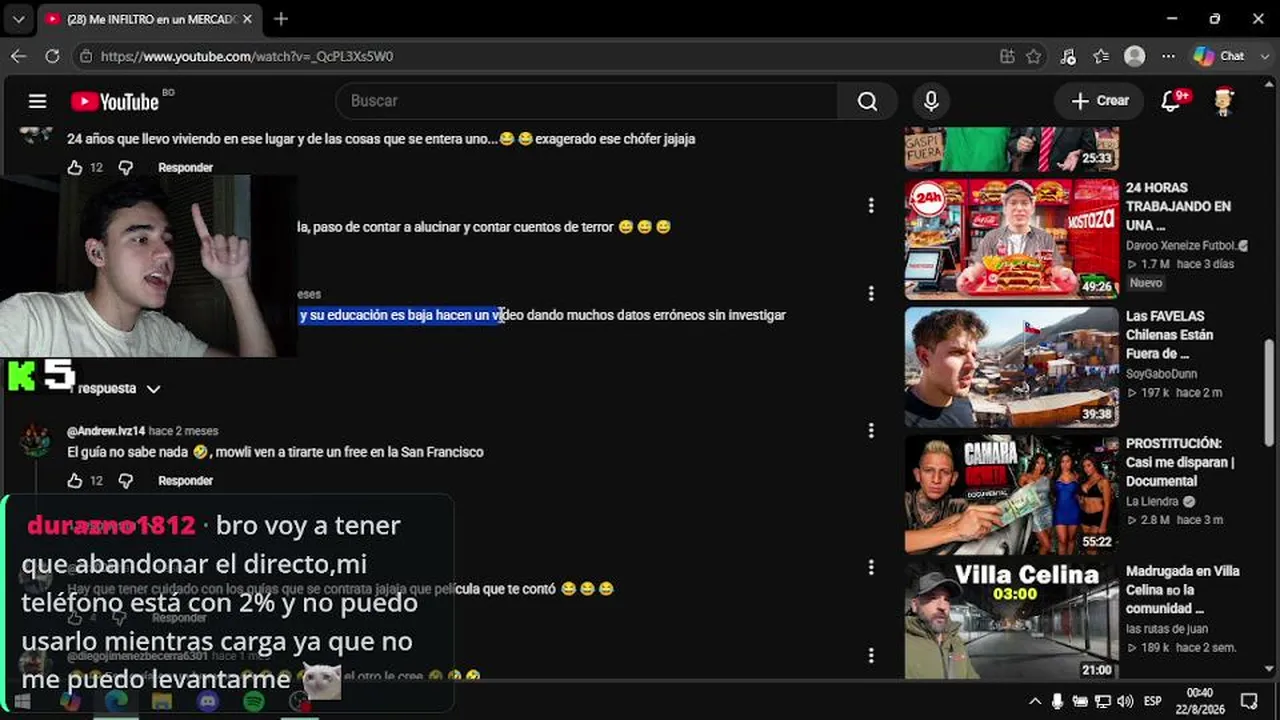This screenshot has width=1280, height=720.
Task: Open the browser favorites list
Action: (1101, 56)
